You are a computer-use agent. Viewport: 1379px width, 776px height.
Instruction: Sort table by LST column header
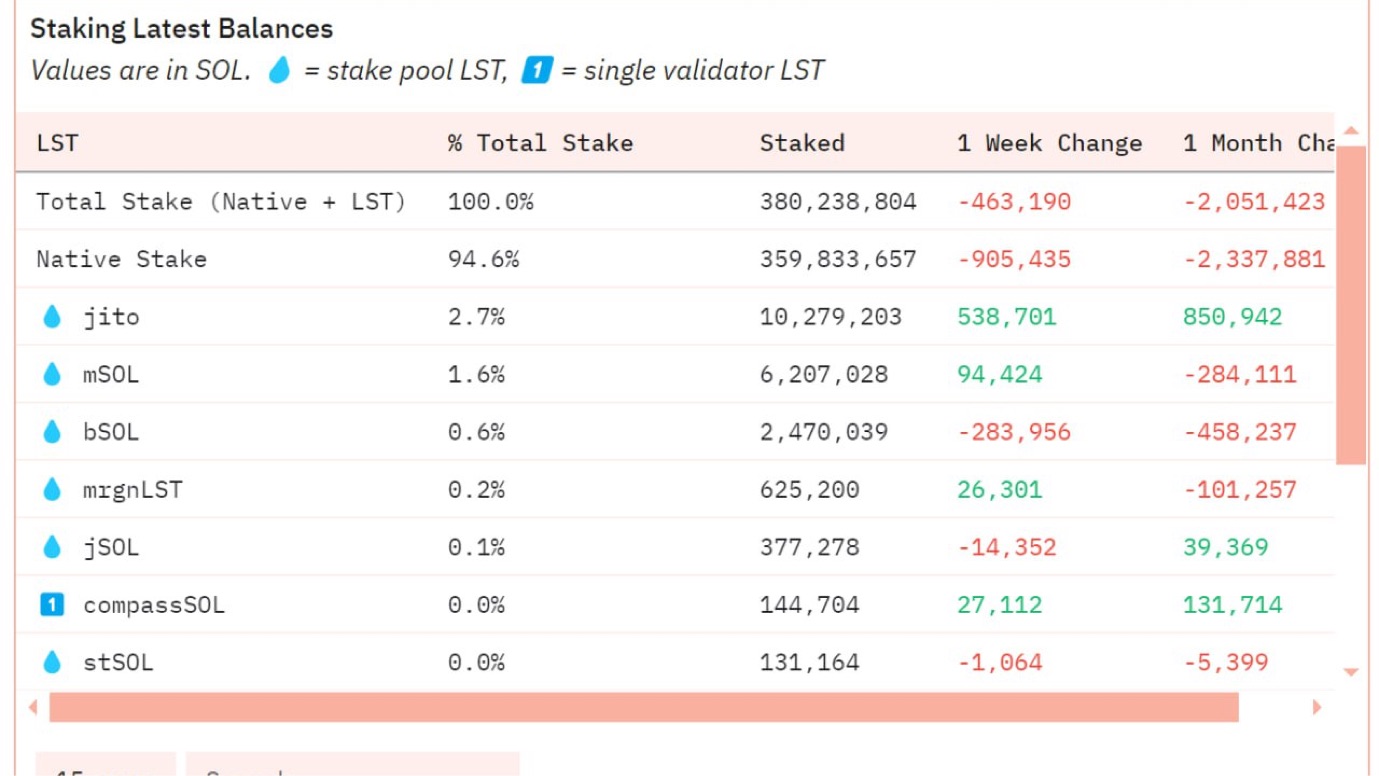tap(57, 143)
